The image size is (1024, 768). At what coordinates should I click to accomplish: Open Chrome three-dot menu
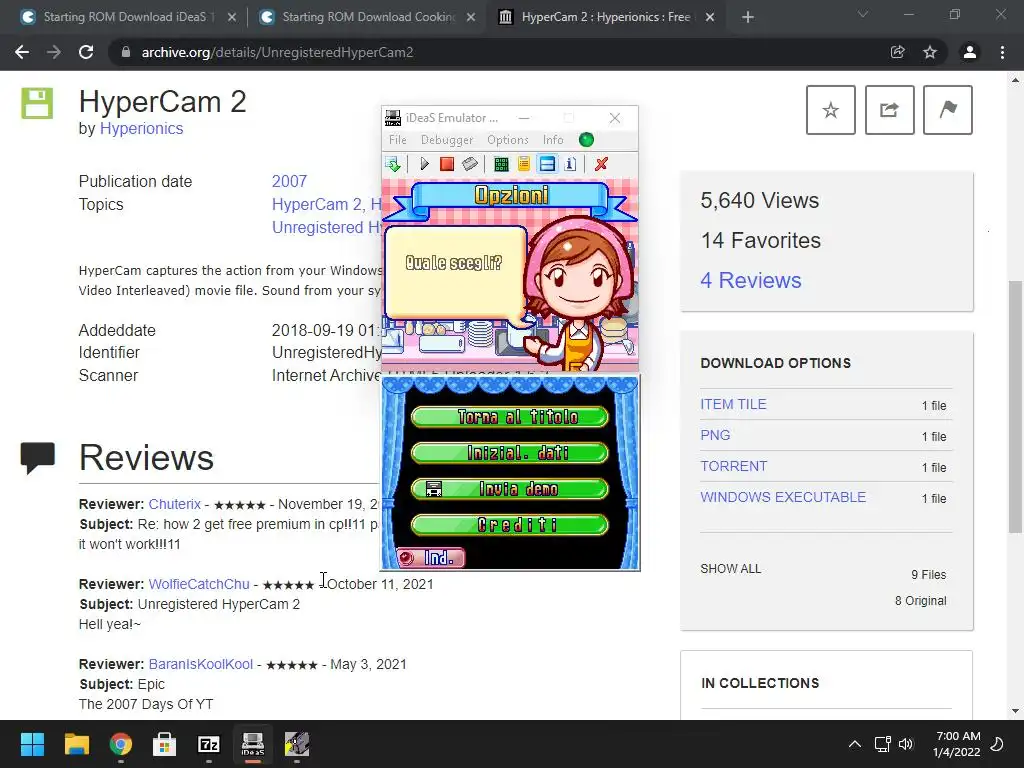click(x=1002, y=52)
